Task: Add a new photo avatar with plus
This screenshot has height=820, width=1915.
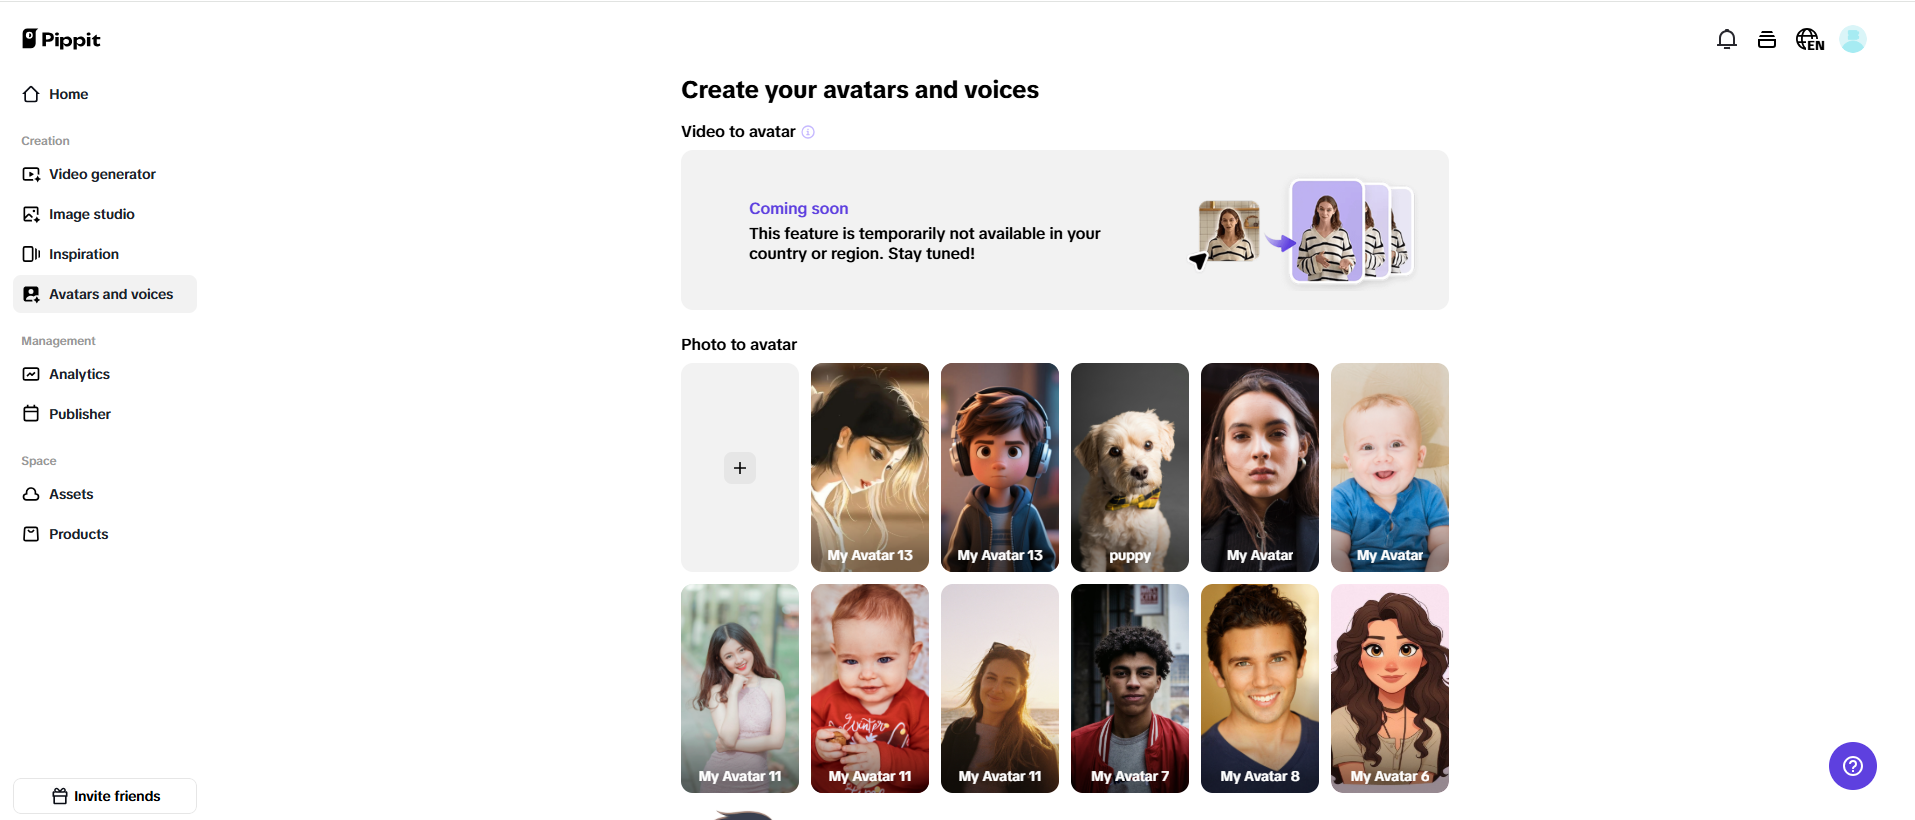Action: tap(740, 468)
